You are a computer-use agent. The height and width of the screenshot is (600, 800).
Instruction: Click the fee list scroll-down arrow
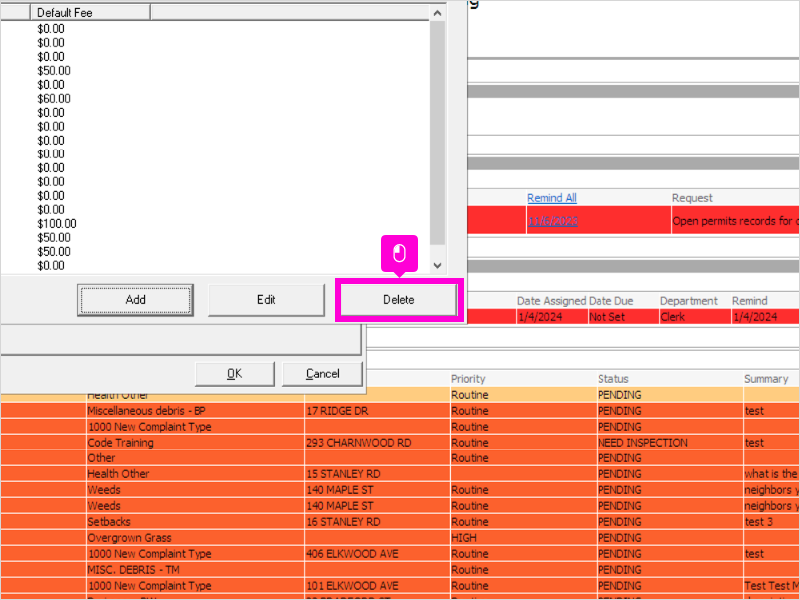point(437,265)
